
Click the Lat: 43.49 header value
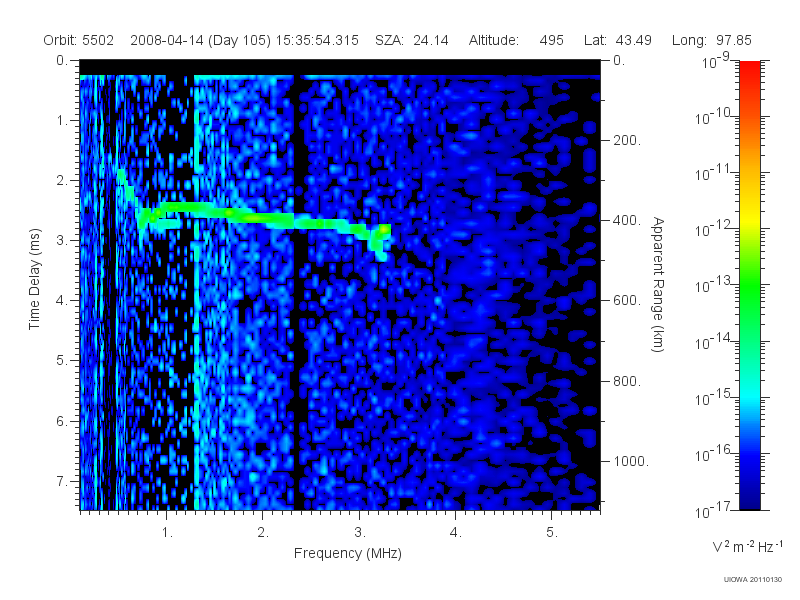click(618, 40)
